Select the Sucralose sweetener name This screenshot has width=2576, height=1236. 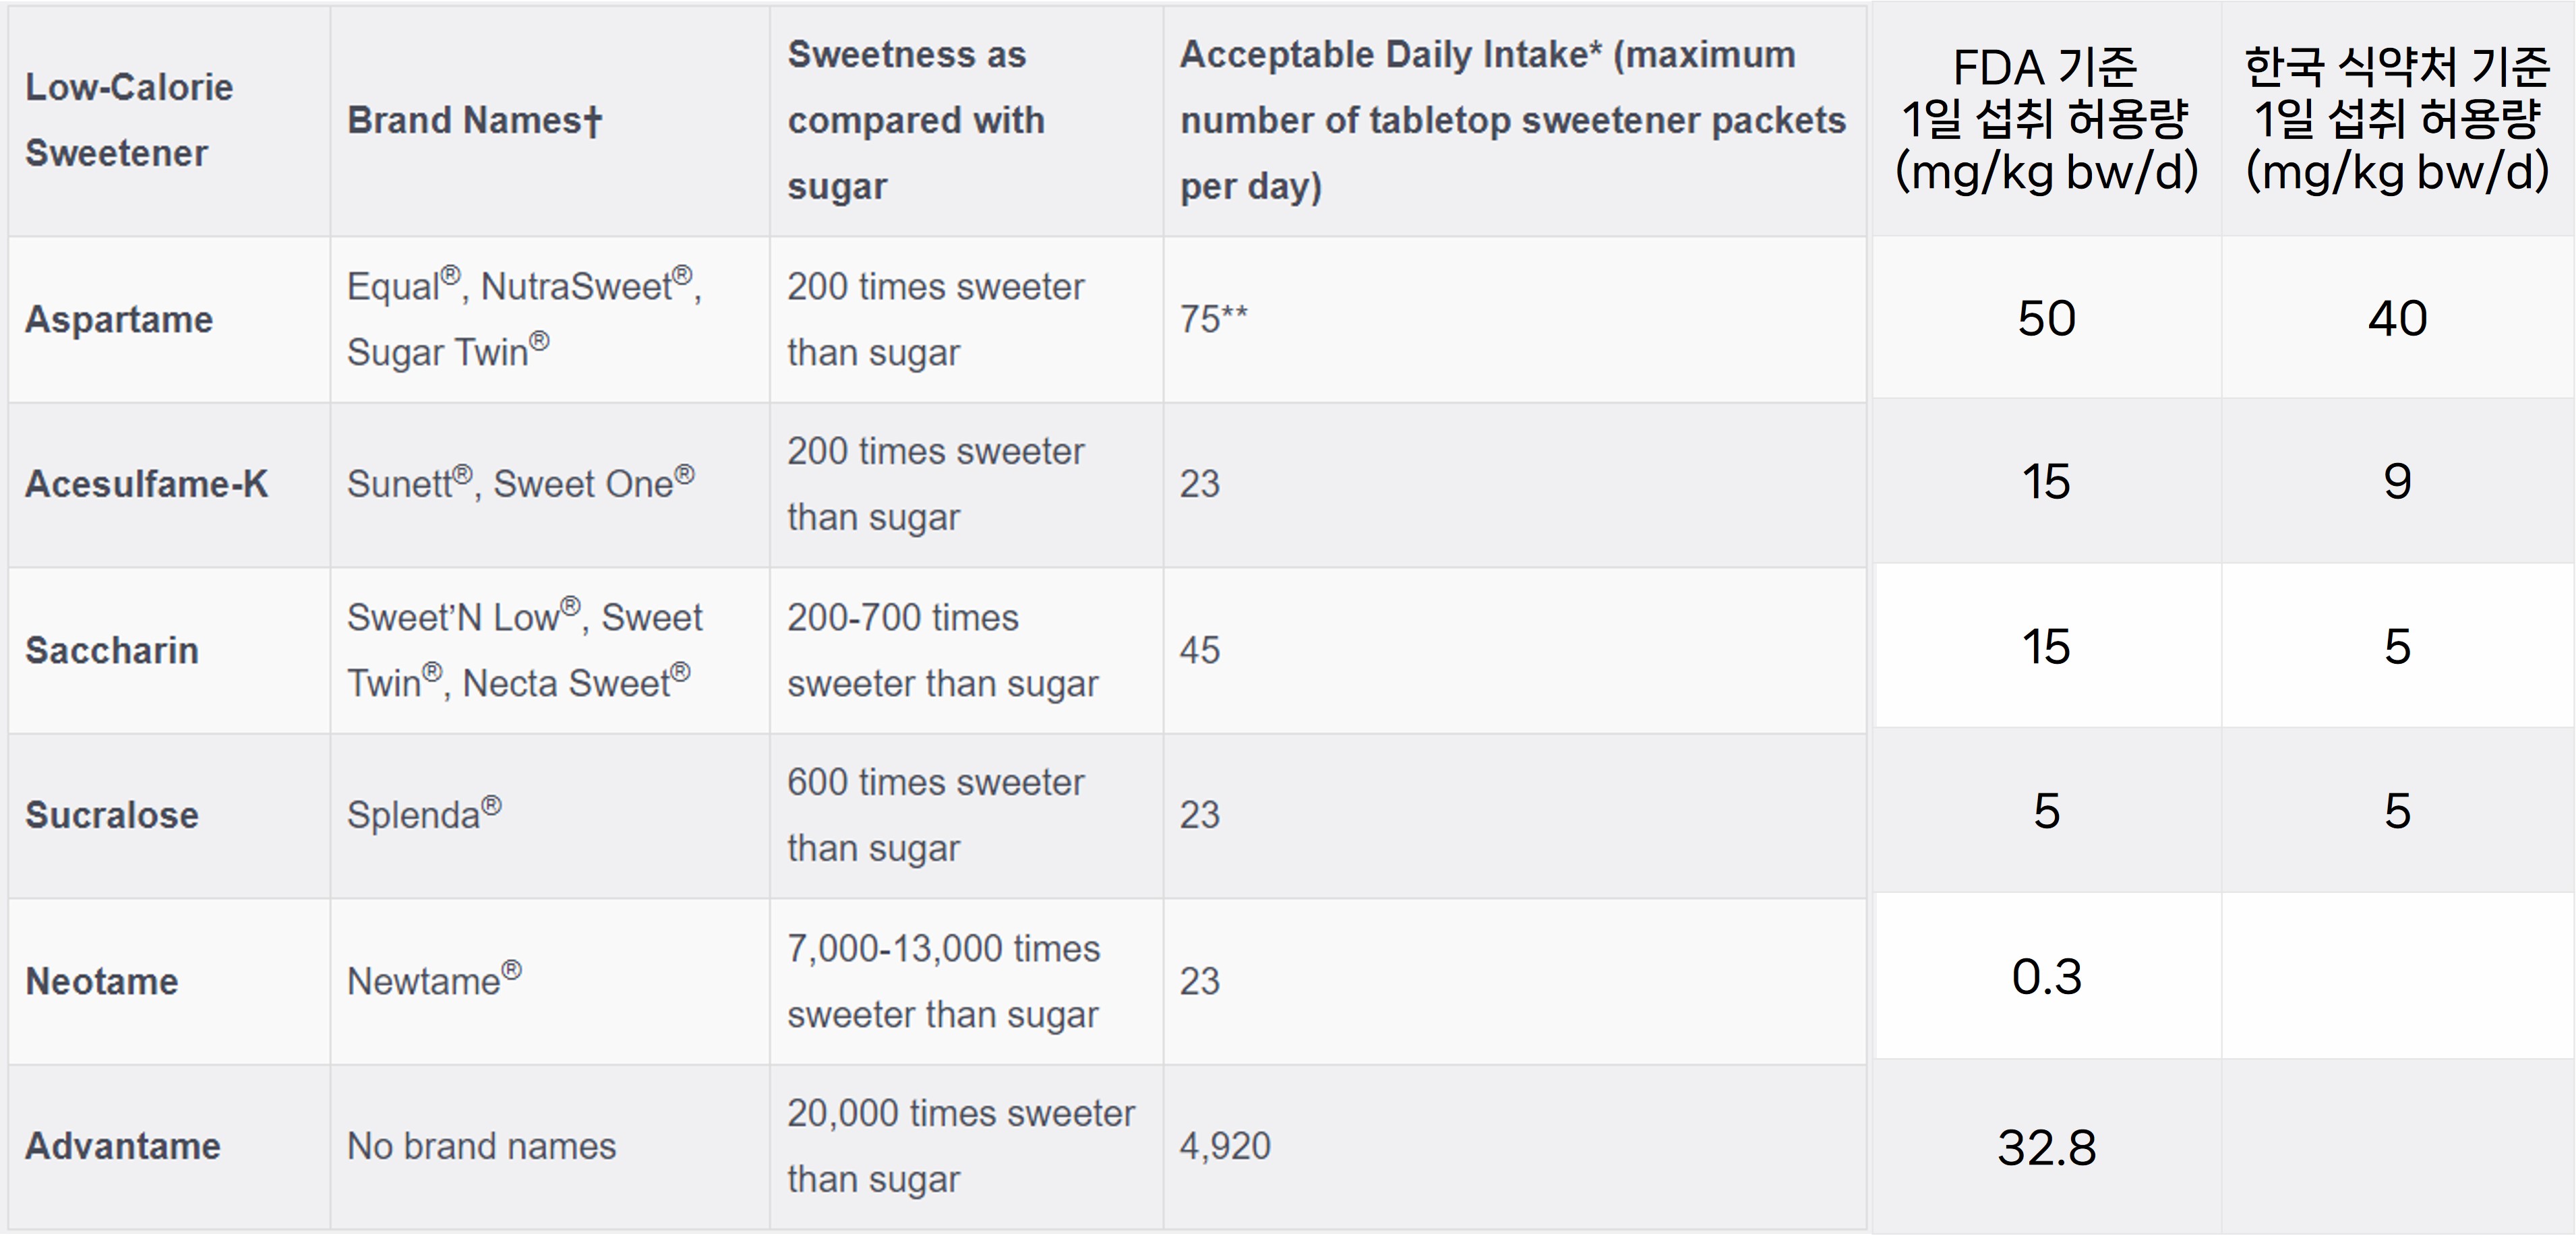[x=112, y=815]
